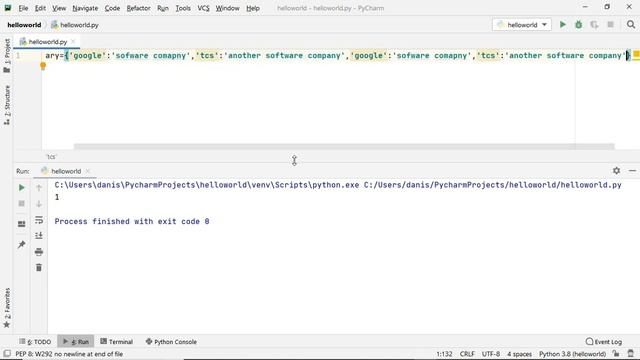Toggle read-only lock icon in status bar
This screenshot has height=360, width=640.
(x=616, y=353)
